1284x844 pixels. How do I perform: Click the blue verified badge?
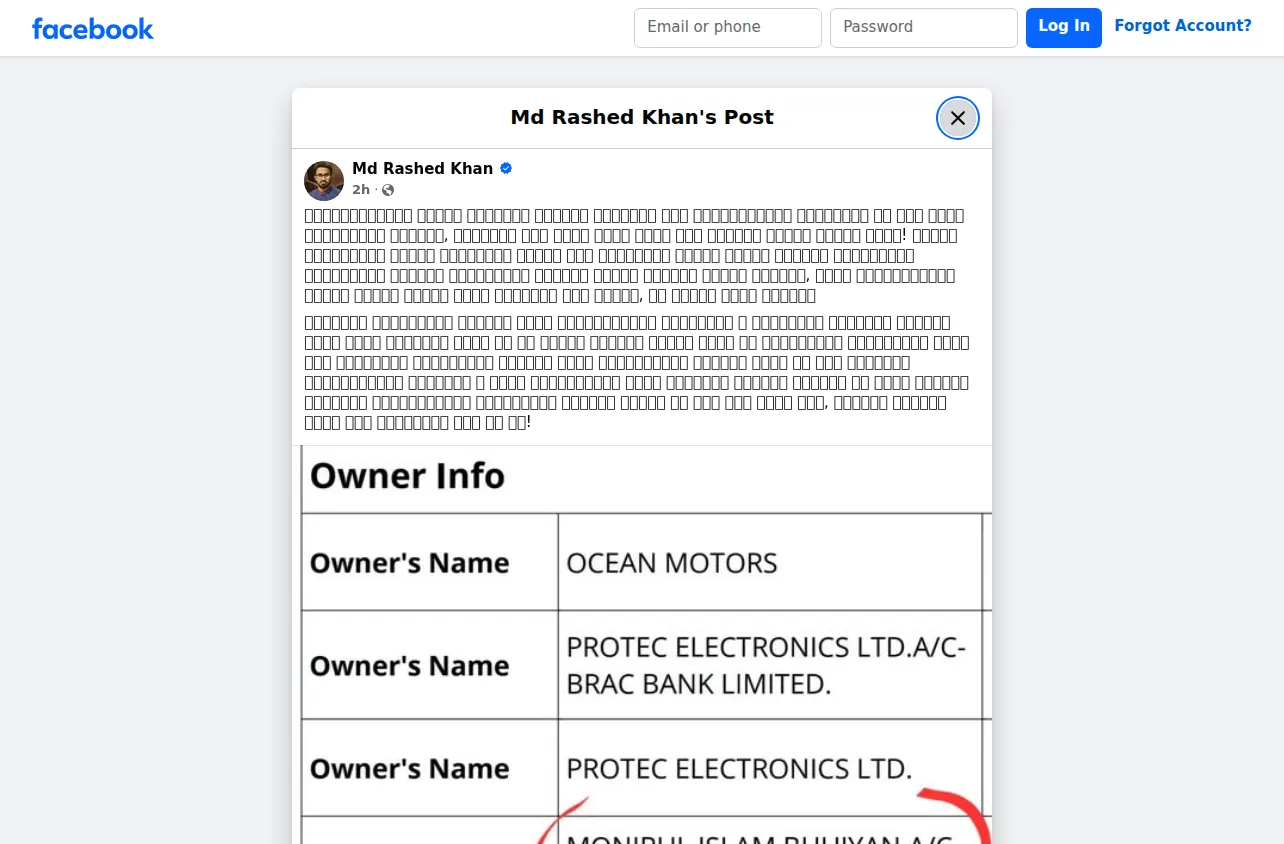click(x=506, y=168)
